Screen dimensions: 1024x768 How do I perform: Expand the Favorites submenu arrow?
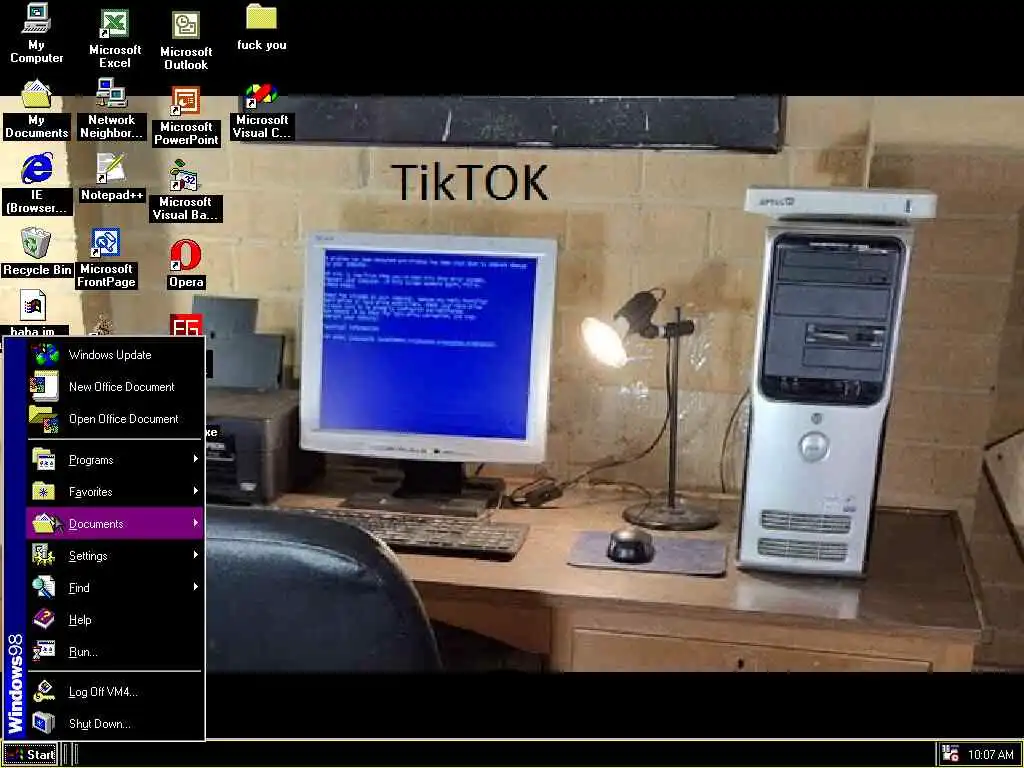pos(195,491)
